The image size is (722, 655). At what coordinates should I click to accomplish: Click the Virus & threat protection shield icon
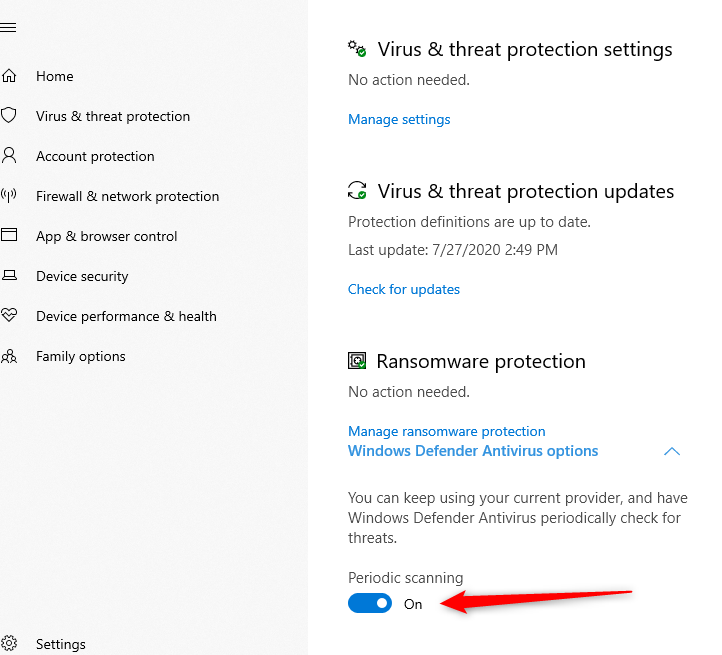(9, 116)
